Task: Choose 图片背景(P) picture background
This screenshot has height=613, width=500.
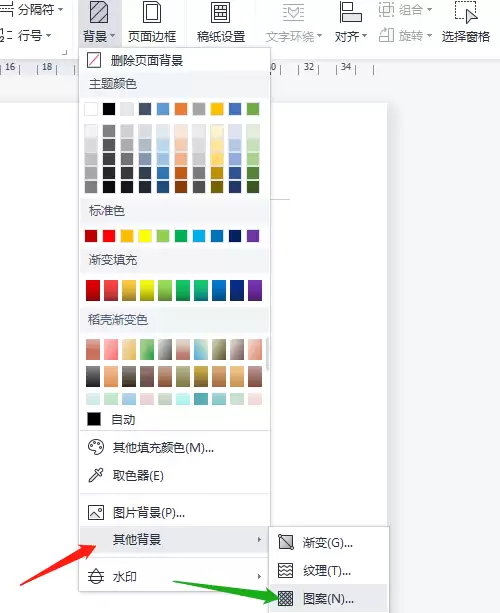Action: pos(174,513)
